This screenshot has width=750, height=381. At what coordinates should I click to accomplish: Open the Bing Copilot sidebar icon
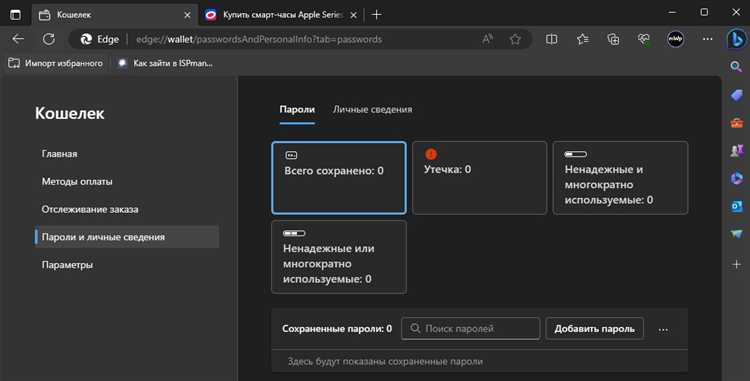point(737,40)
